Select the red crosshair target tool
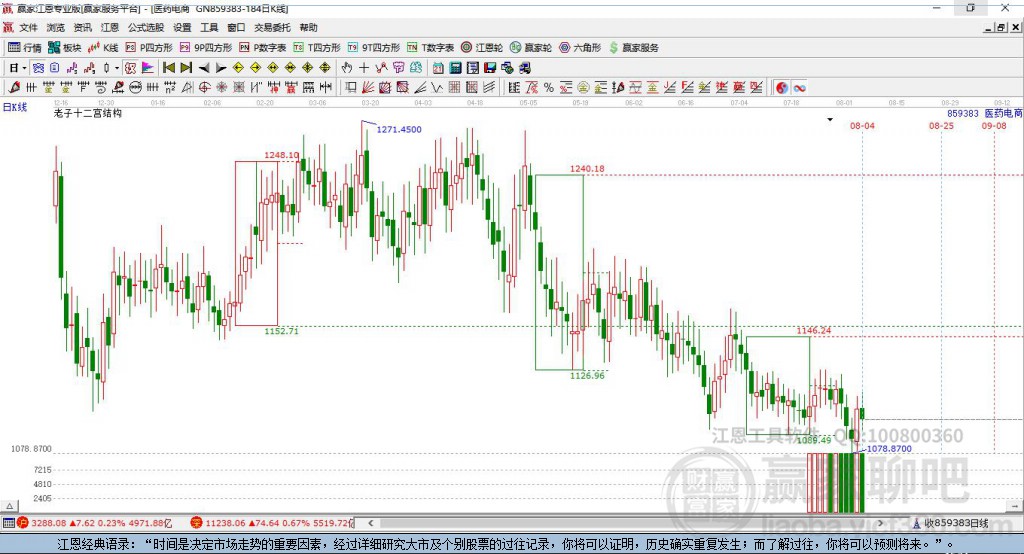 pos(204,88)
